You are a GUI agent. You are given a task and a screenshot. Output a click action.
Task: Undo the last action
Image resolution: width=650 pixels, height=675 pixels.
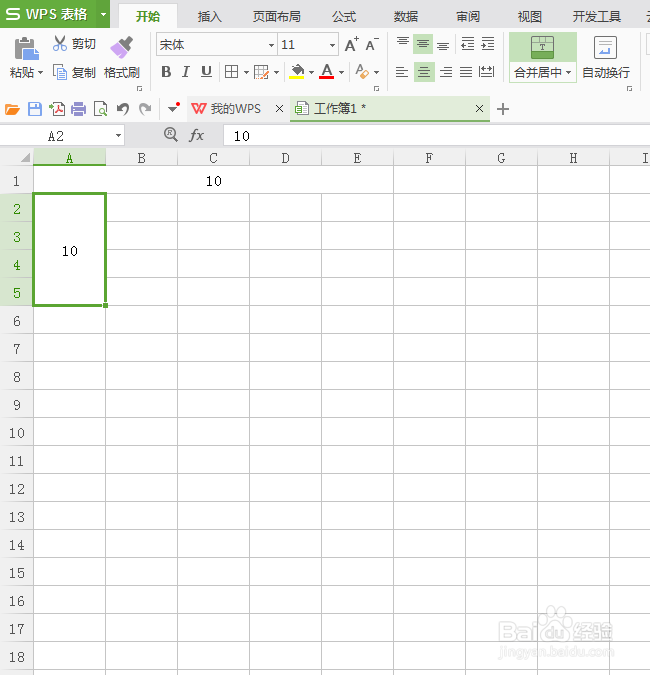coord(123,109)
